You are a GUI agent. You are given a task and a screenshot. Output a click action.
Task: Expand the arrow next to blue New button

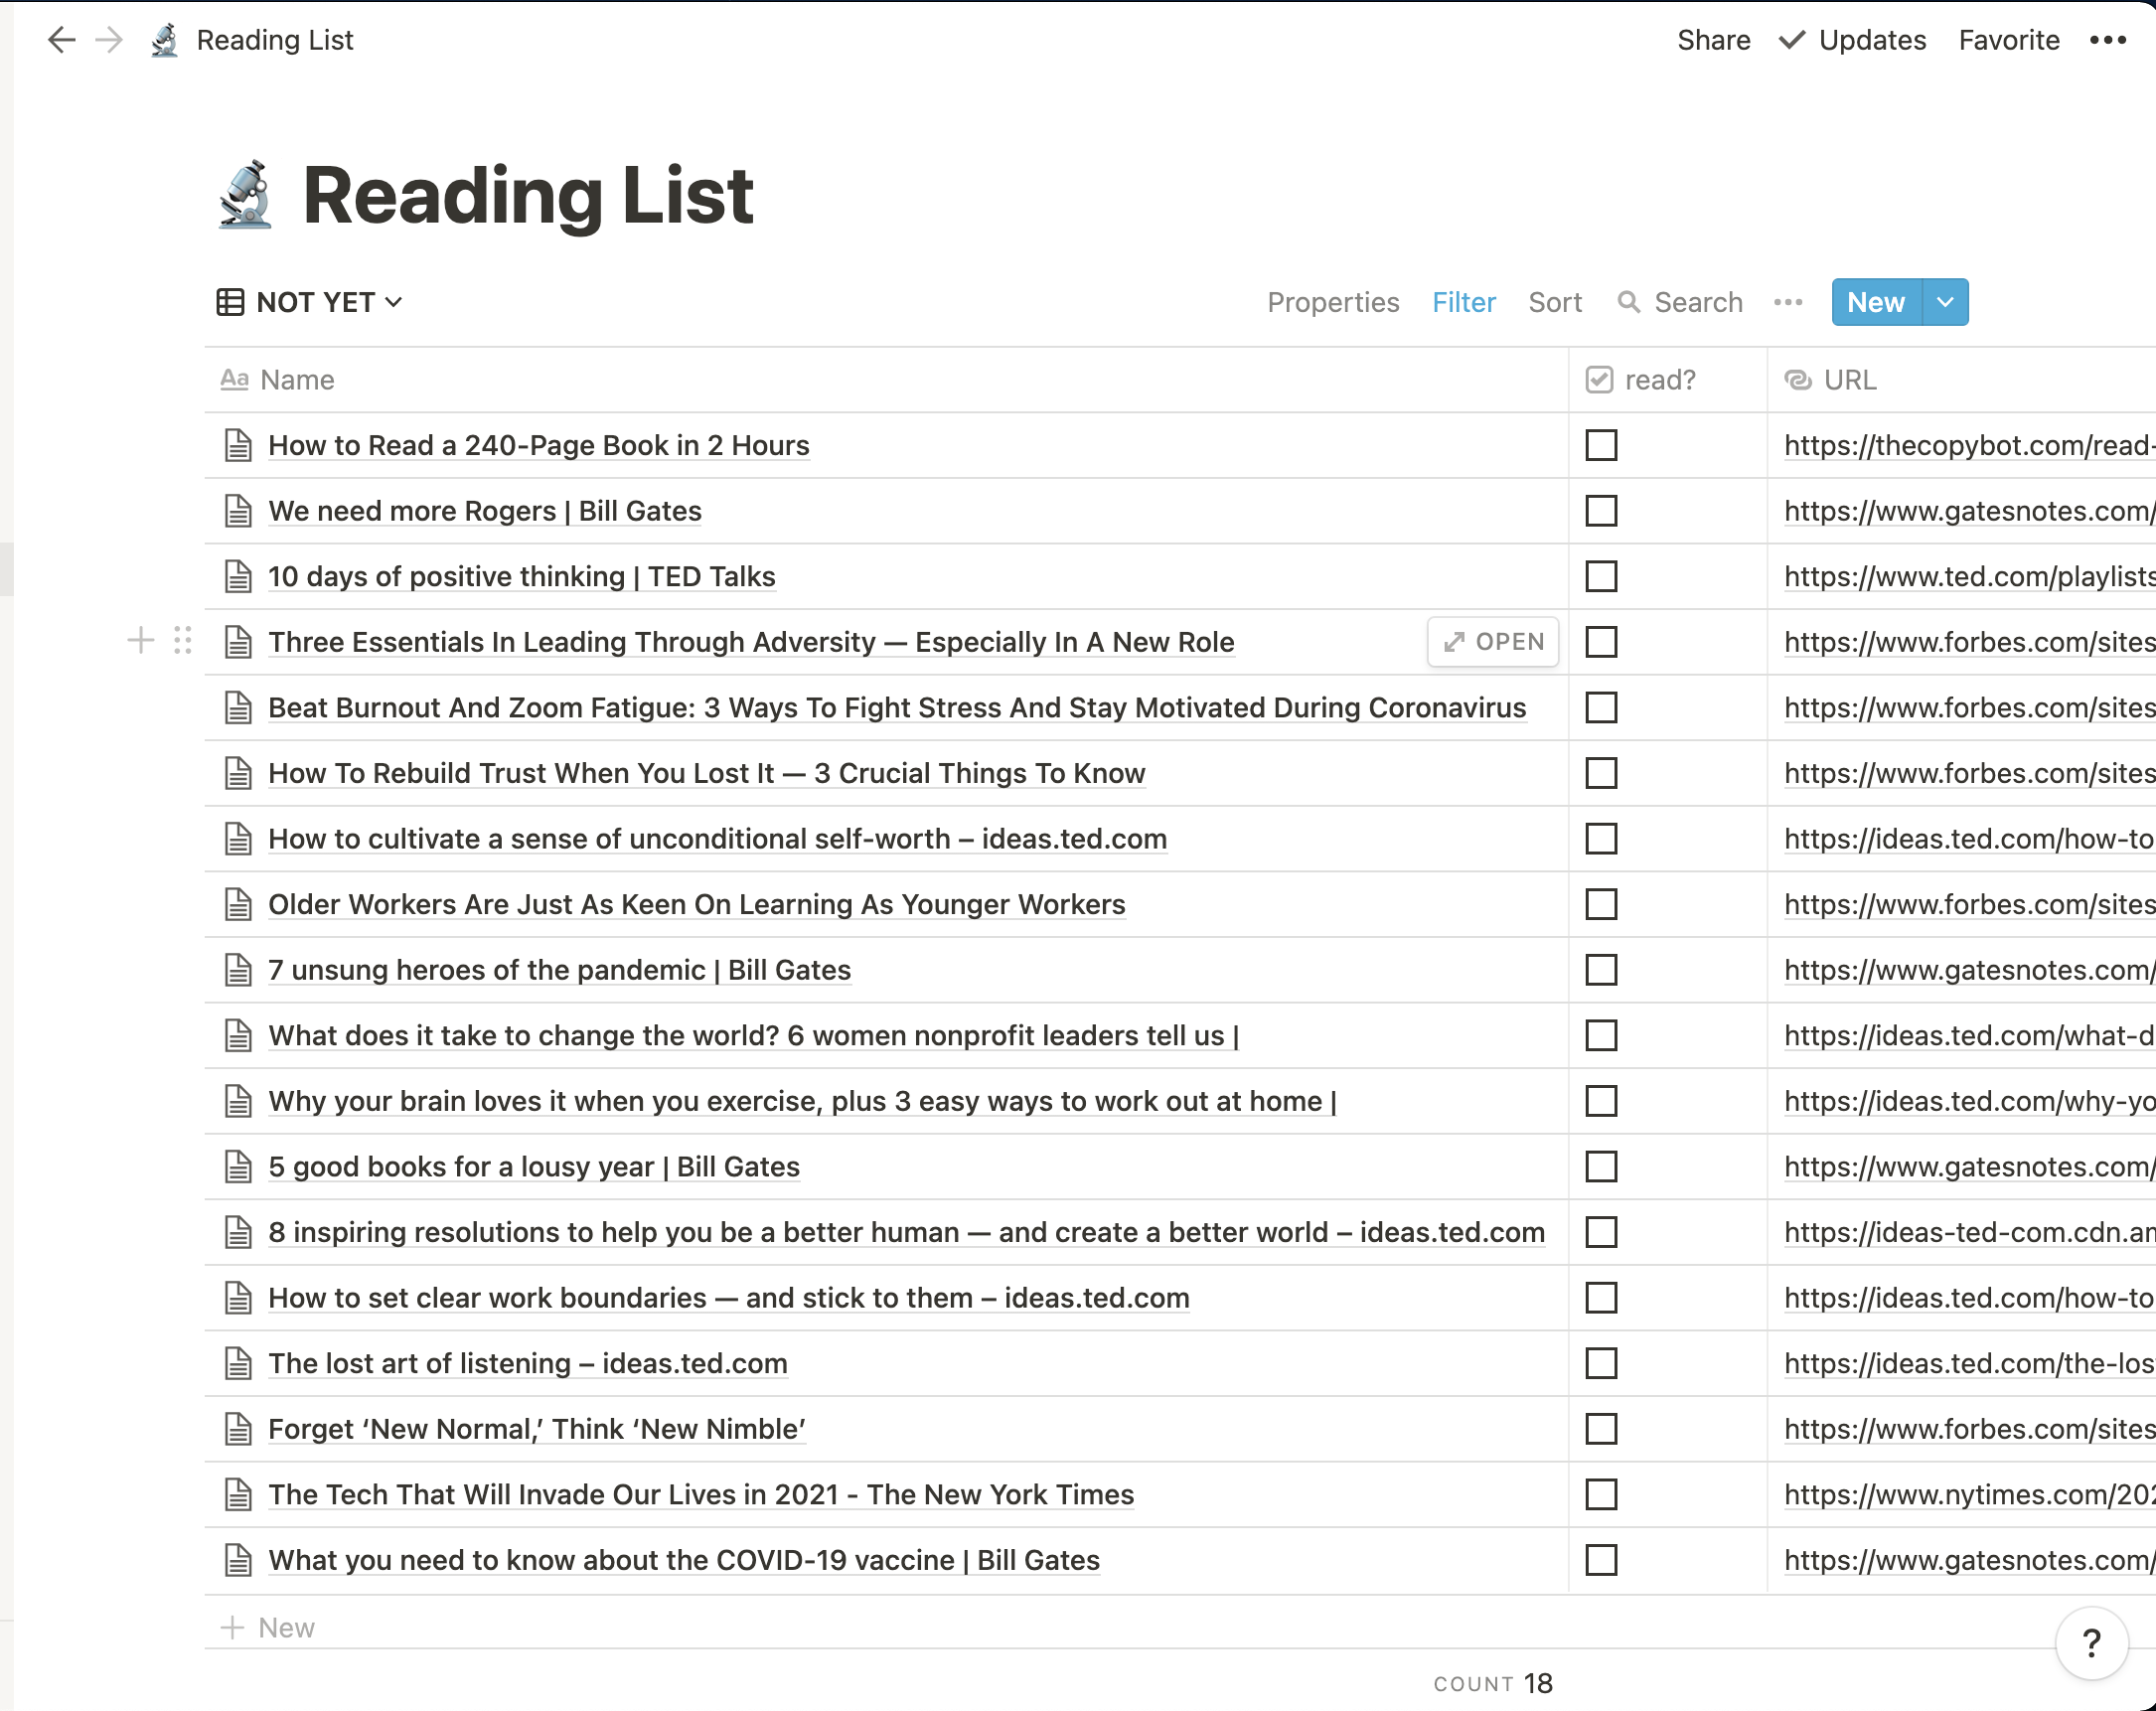tap(1945, 302)
